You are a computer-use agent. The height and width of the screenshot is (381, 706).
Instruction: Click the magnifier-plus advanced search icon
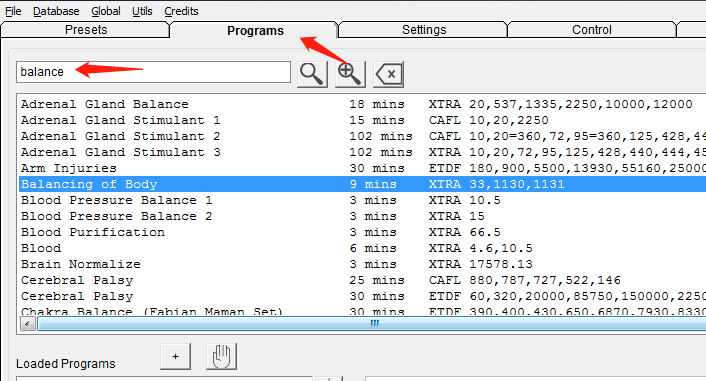[x=350, y=74]
